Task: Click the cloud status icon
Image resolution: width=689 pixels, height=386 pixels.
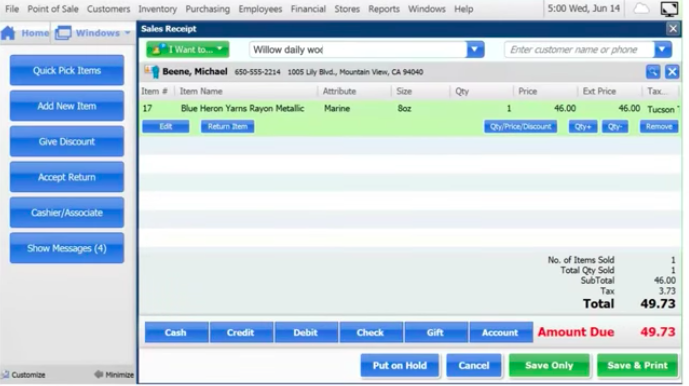Action: click(x=641, y=8)
